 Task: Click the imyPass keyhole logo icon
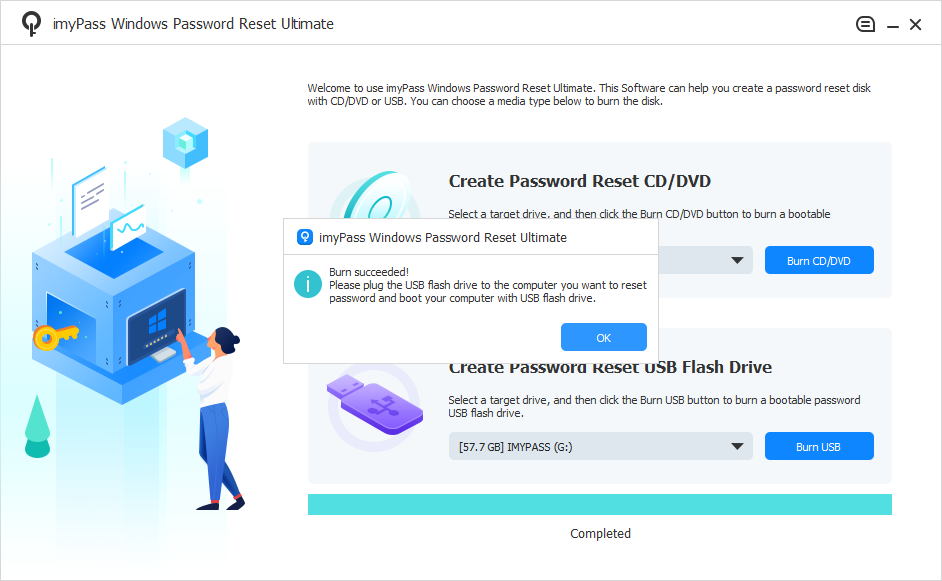click(31, 24)
